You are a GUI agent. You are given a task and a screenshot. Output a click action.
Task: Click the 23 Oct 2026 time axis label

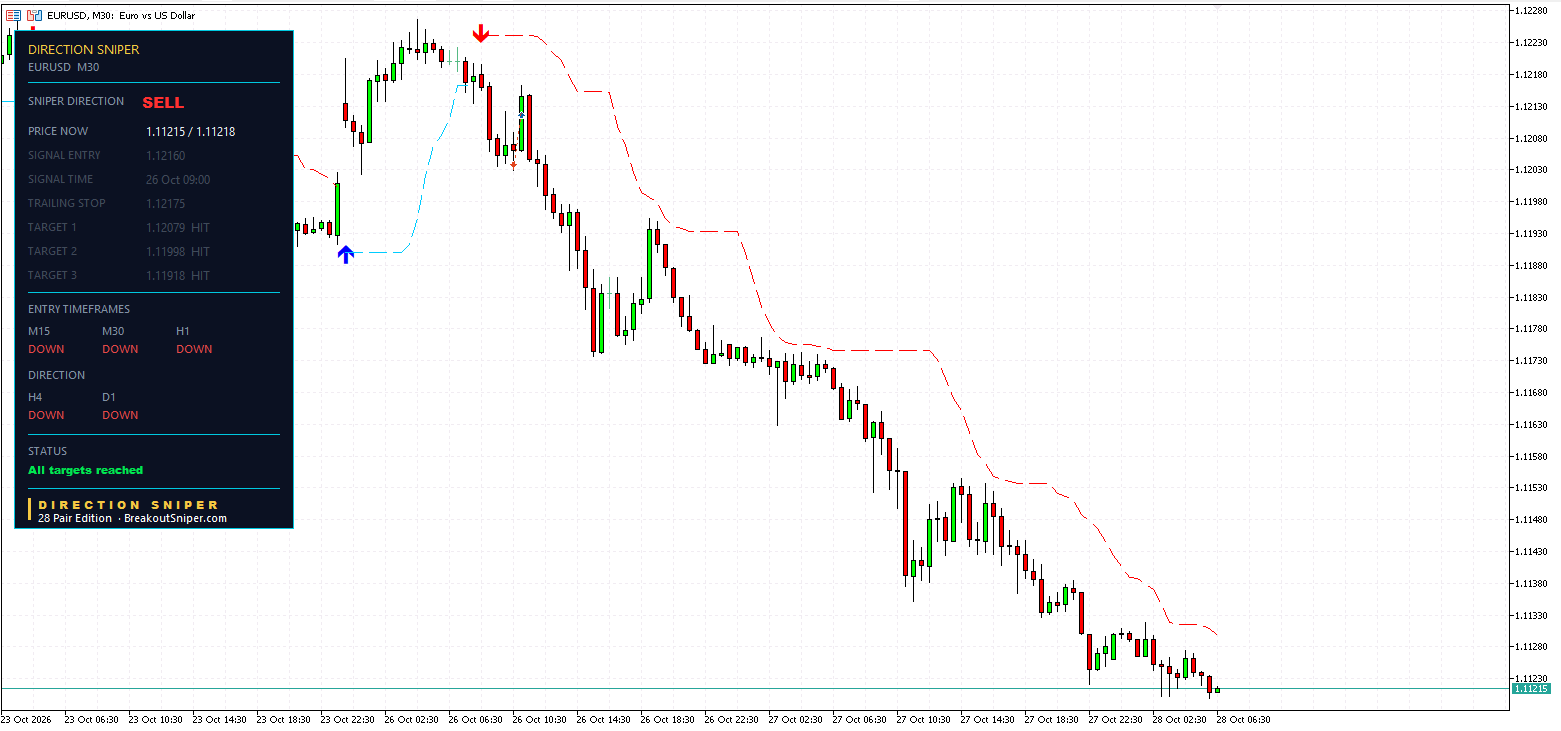coord(26,719)
